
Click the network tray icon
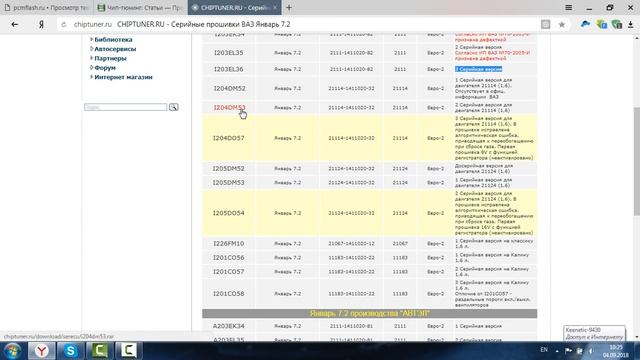[x=579, y=351]
